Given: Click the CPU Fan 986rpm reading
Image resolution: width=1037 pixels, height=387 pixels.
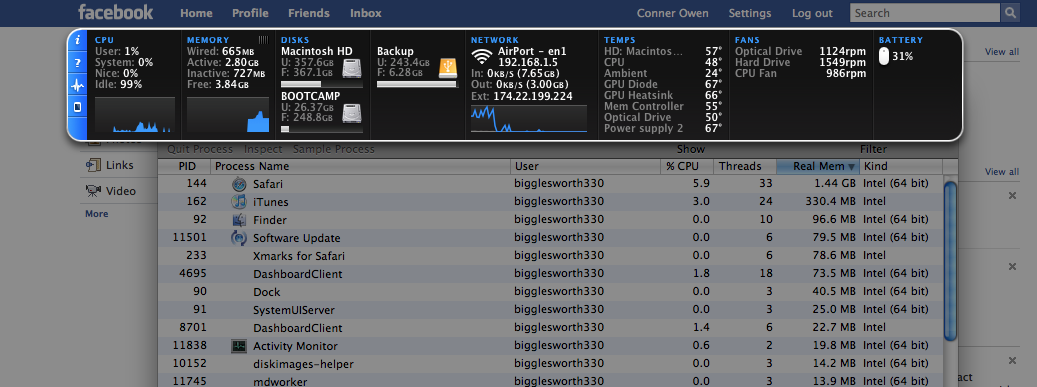Looking at the screenshot, I should tap(847, 73).
